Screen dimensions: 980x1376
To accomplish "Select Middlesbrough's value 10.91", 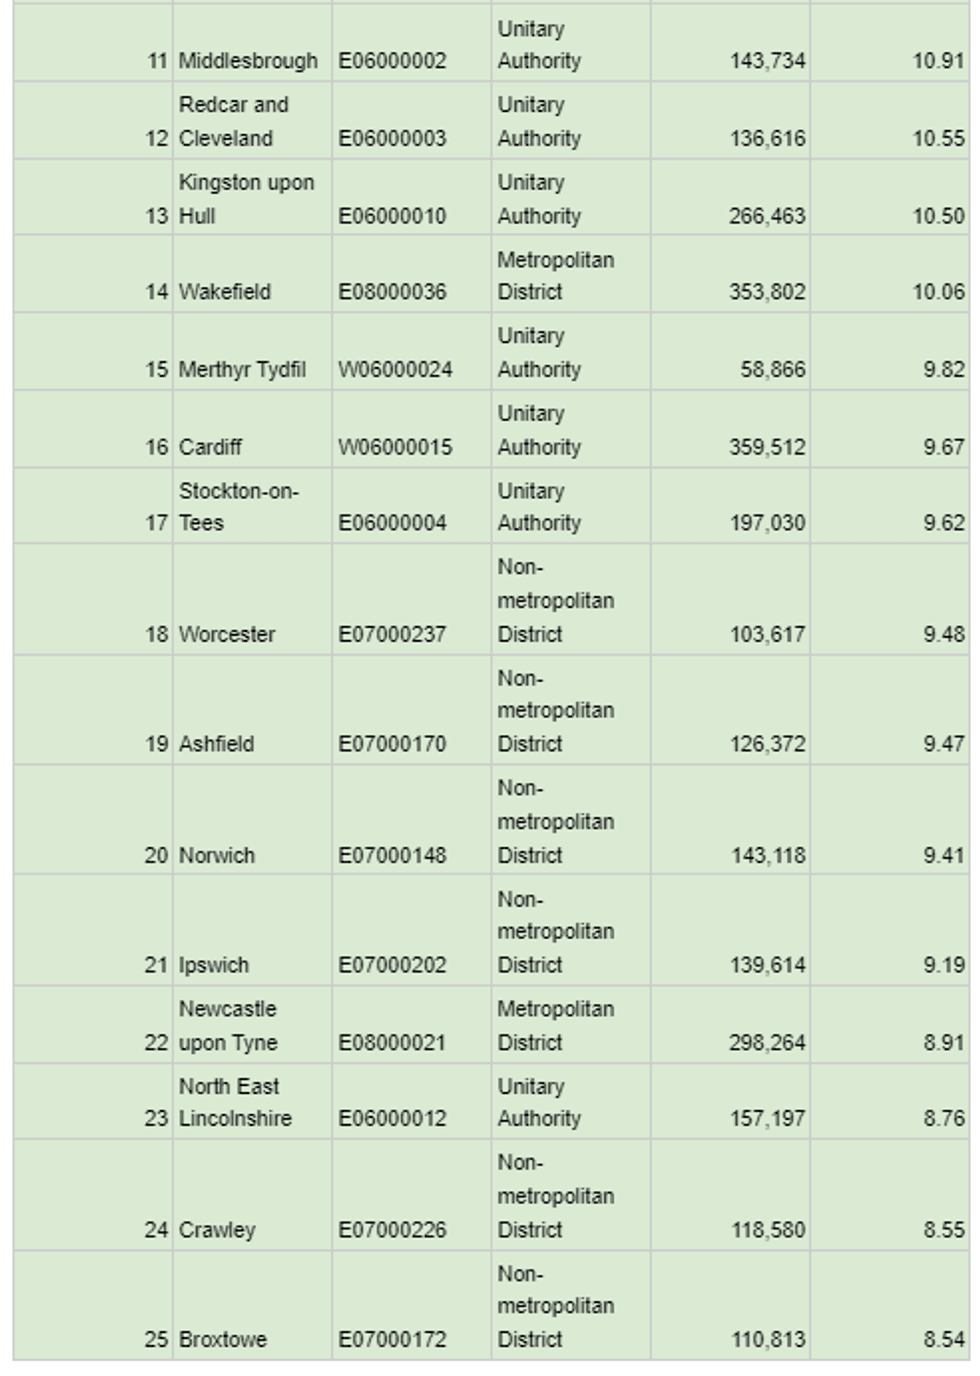I will tap(938, 61).
